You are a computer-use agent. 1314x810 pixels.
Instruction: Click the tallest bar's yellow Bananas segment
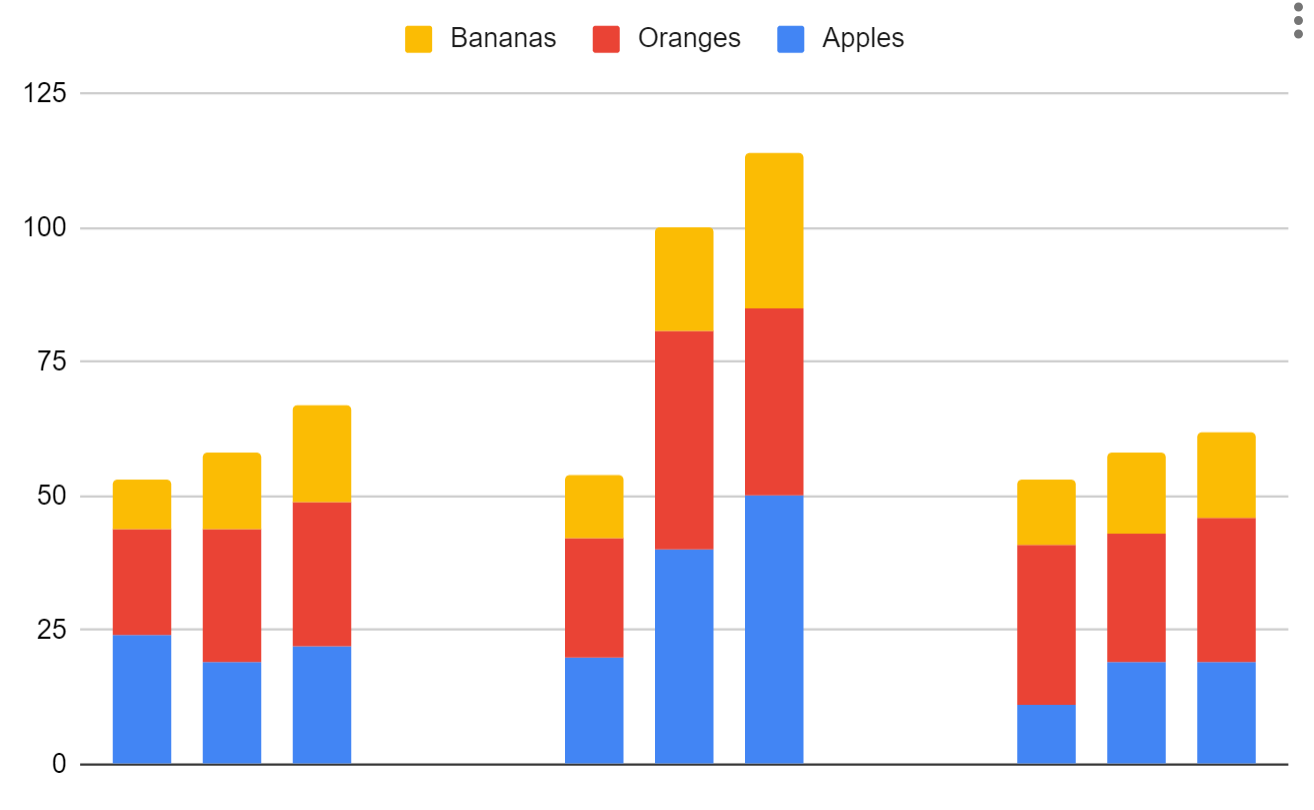click(x=774, y=231)
